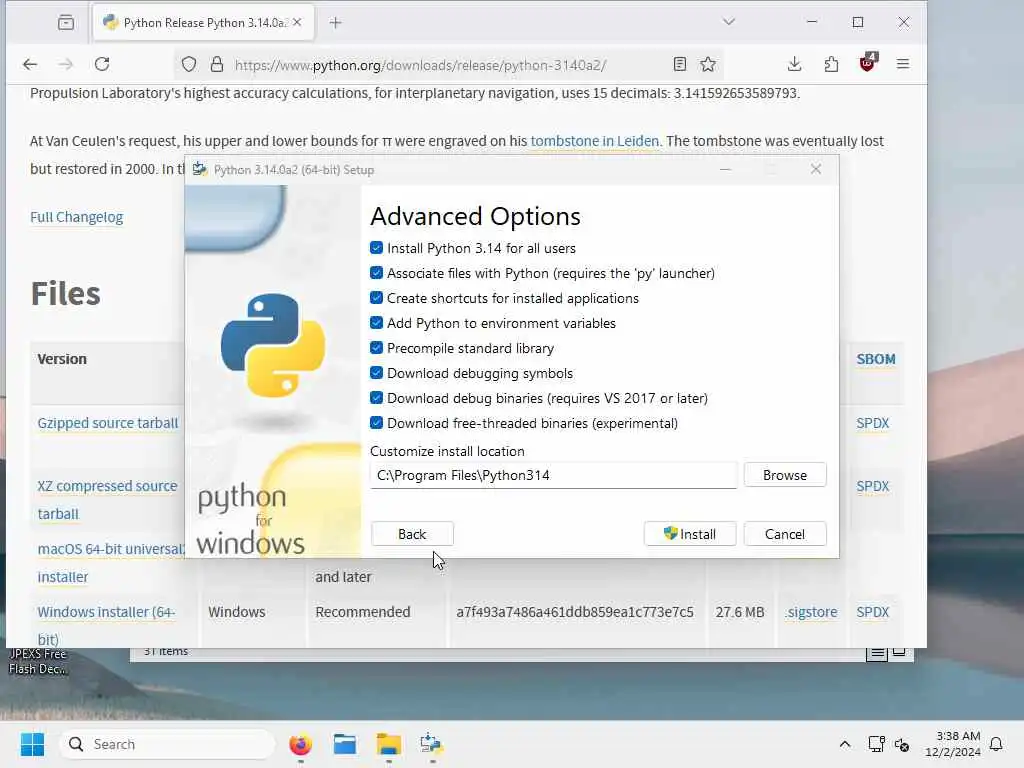Close the Python Setup dialog
Screen dimensions: 1024x768
(x=816, y=169)
